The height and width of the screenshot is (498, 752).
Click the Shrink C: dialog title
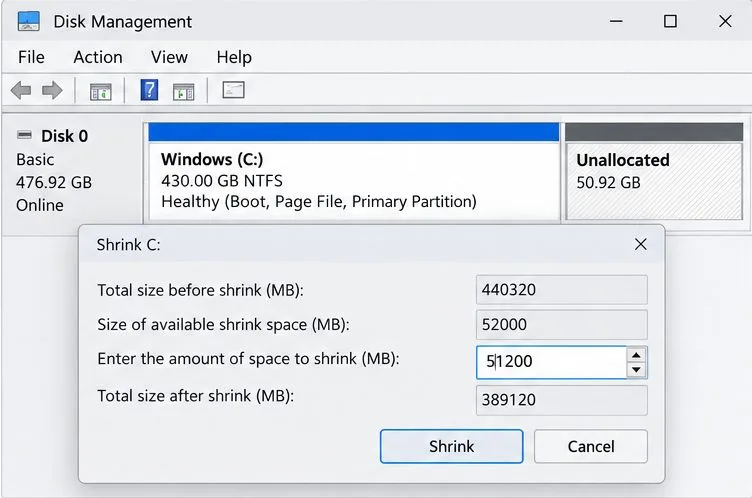tap(129, 245)
